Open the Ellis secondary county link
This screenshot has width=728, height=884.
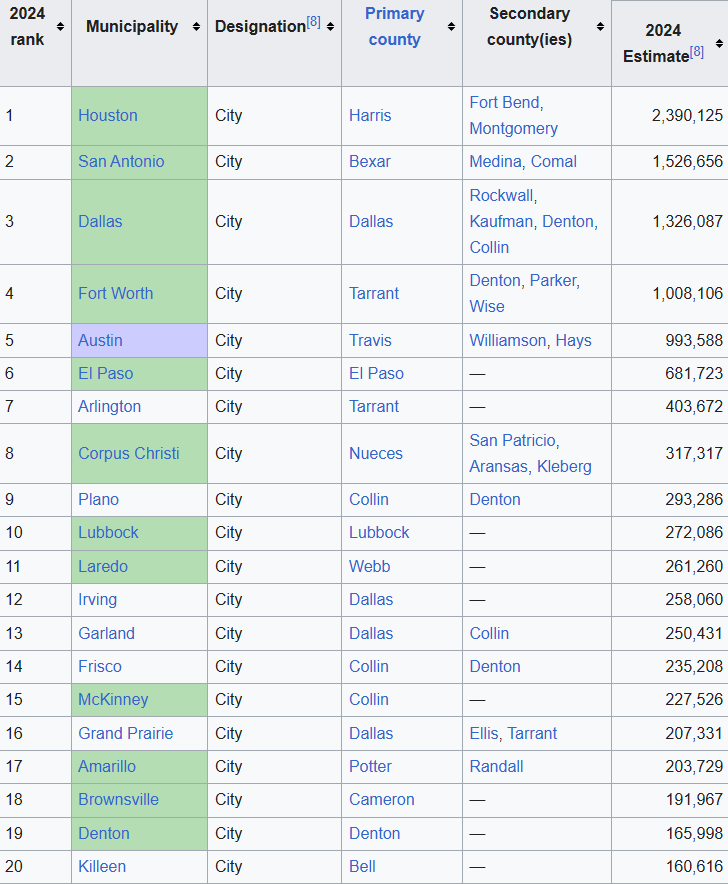point(484,733)
